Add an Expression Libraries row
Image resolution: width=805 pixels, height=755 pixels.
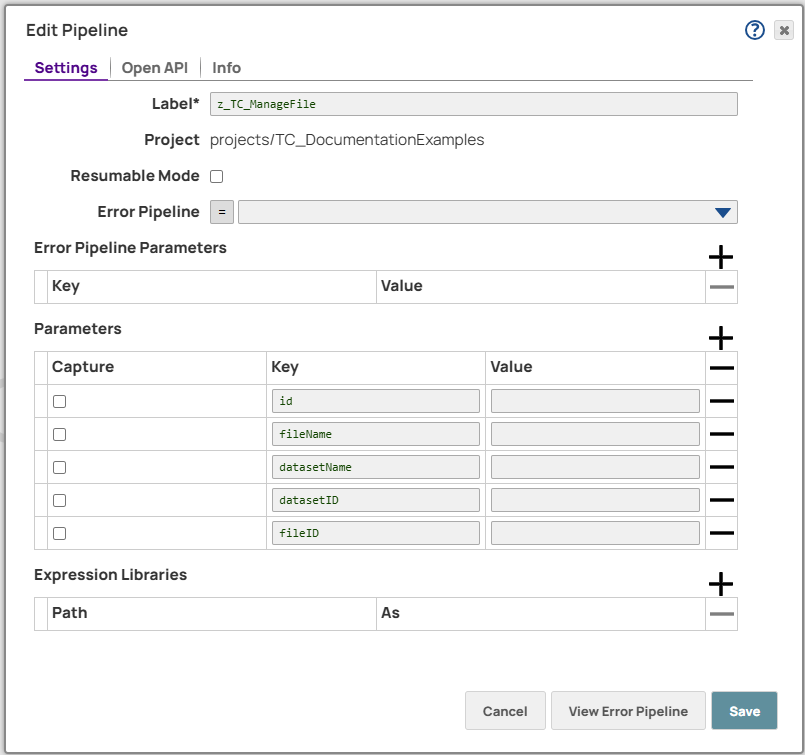[720, 584]
